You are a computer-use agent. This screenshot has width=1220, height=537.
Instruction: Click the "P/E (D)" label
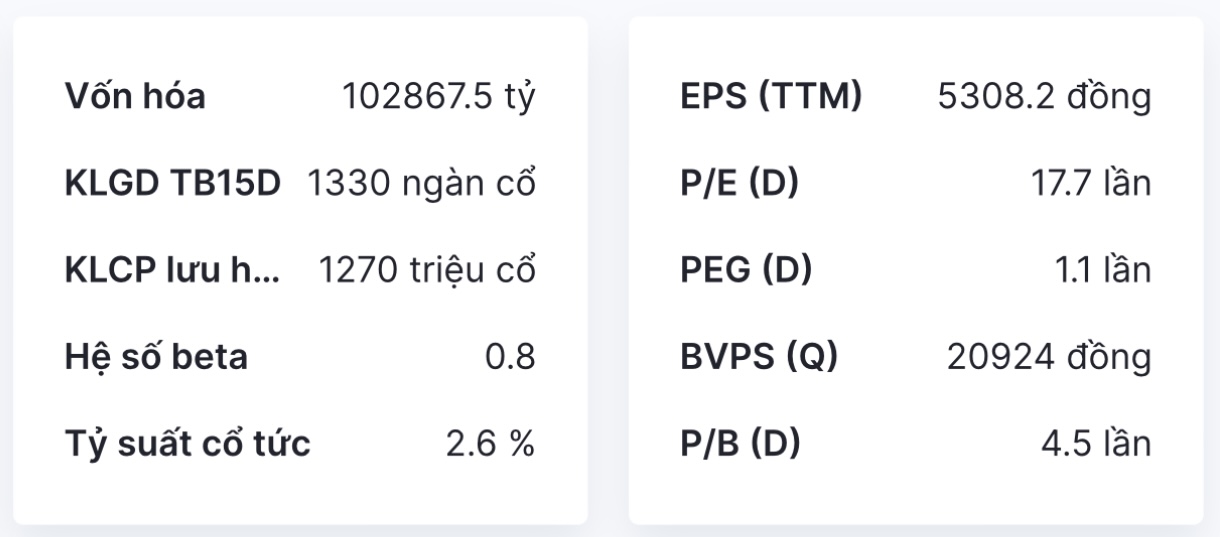739,184
